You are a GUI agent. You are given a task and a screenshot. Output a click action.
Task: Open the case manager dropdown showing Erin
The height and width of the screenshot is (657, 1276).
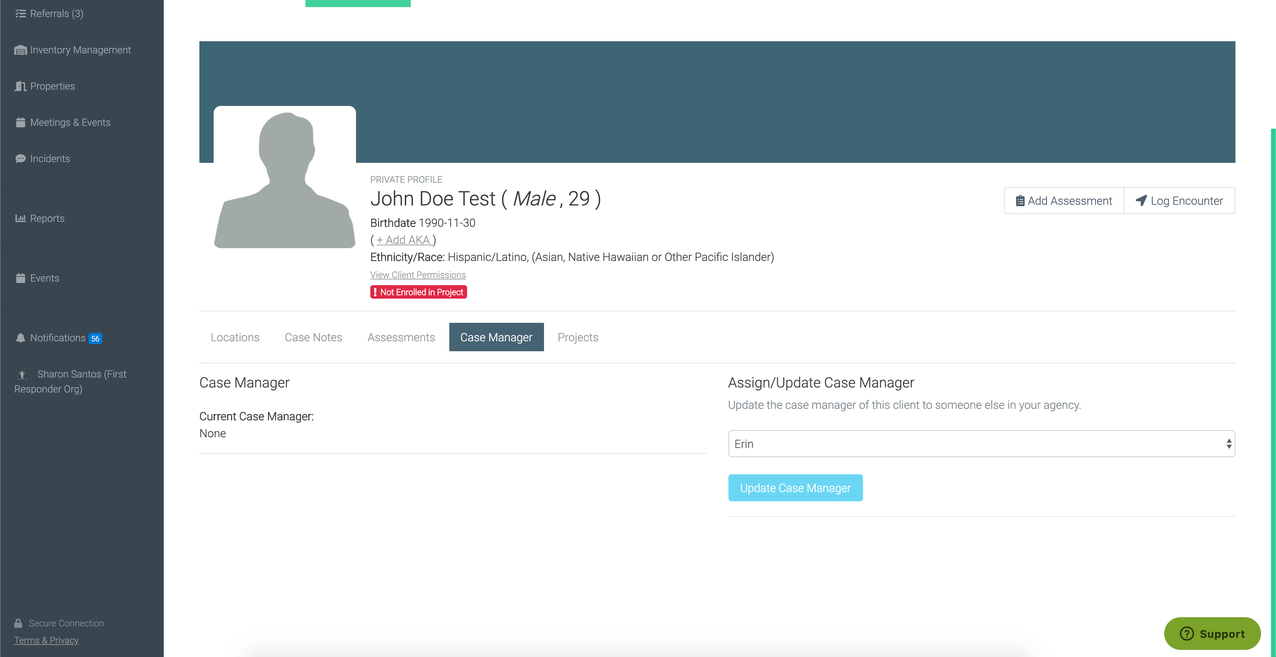tap(981, 444)
